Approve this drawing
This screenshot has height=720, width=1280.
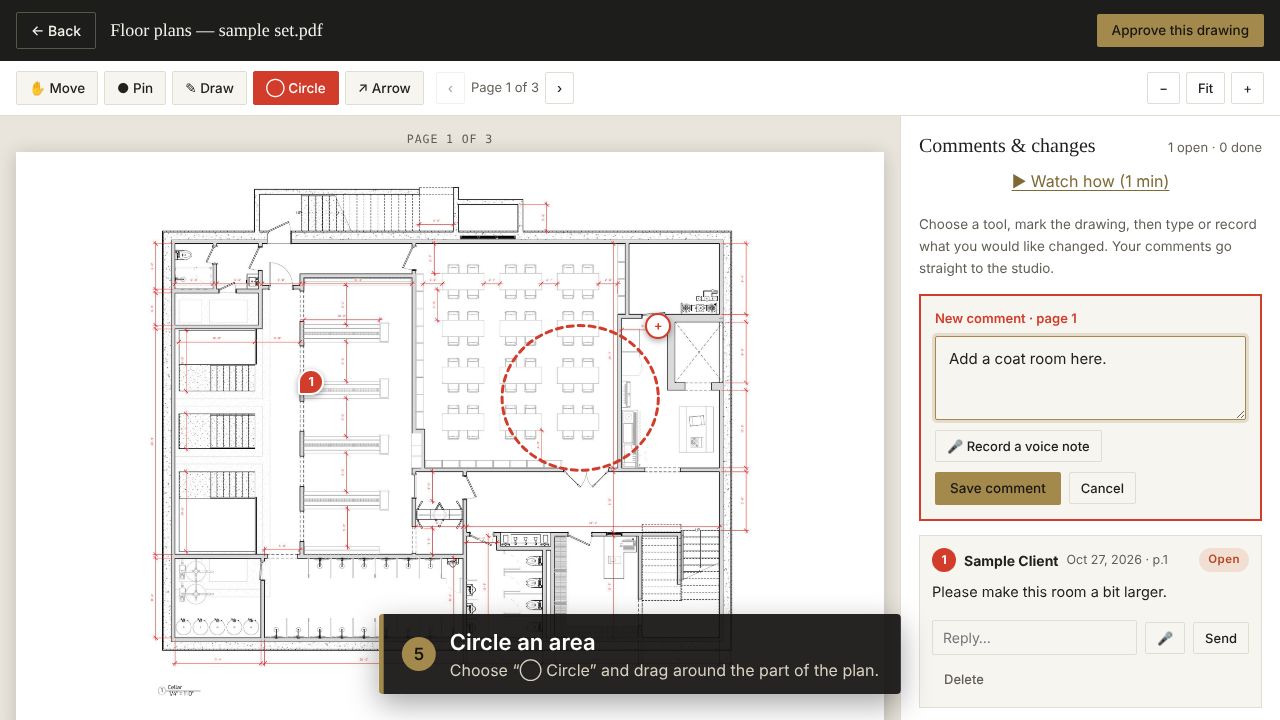click(1180, 30)
